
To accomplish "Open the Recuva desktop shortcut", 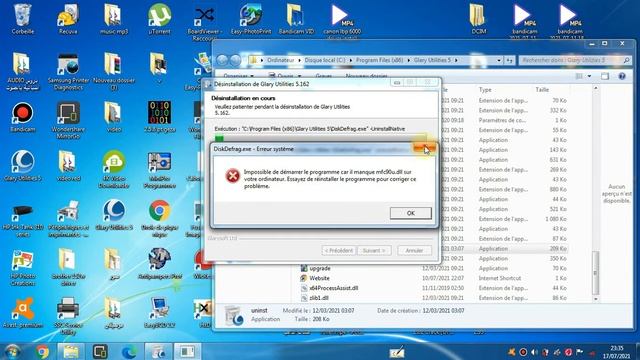I will coord(68,19).
